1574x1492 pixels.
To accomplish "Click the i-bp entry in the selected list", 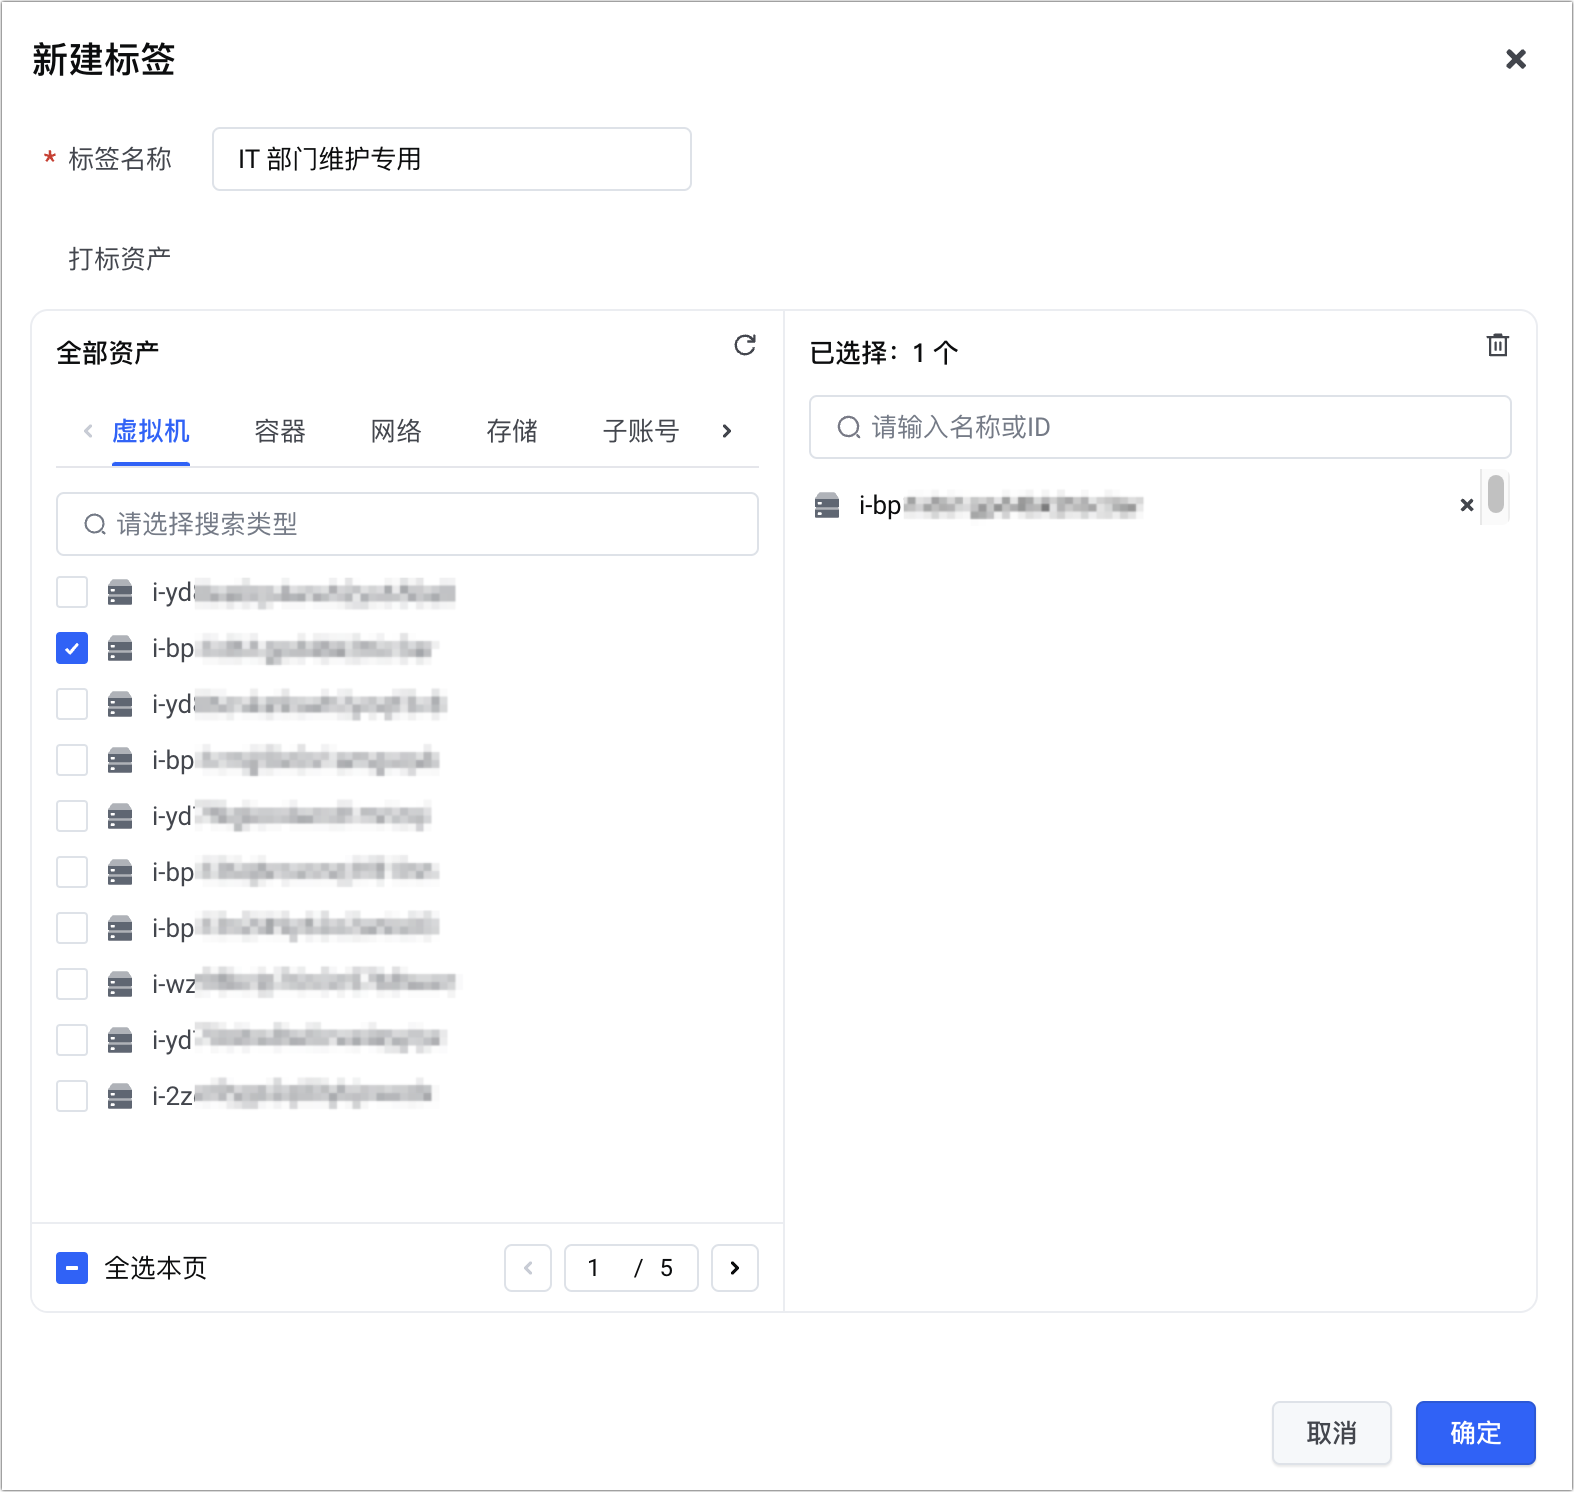I will pos(1000,505).
